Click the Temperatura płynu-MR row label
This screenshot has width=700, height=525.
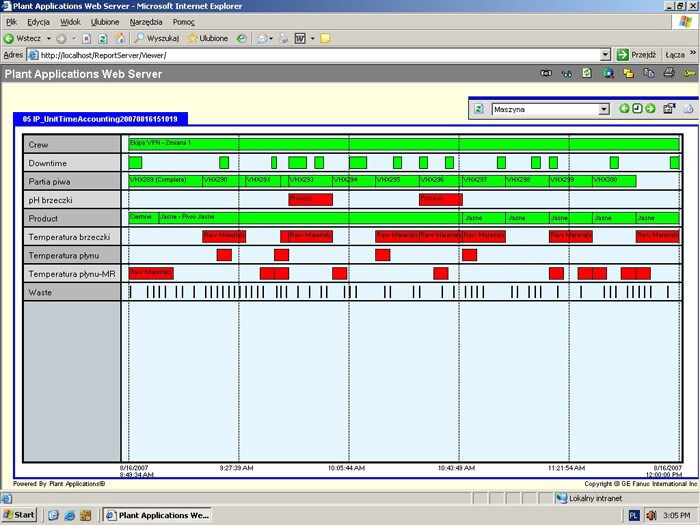tap(71, 274)
